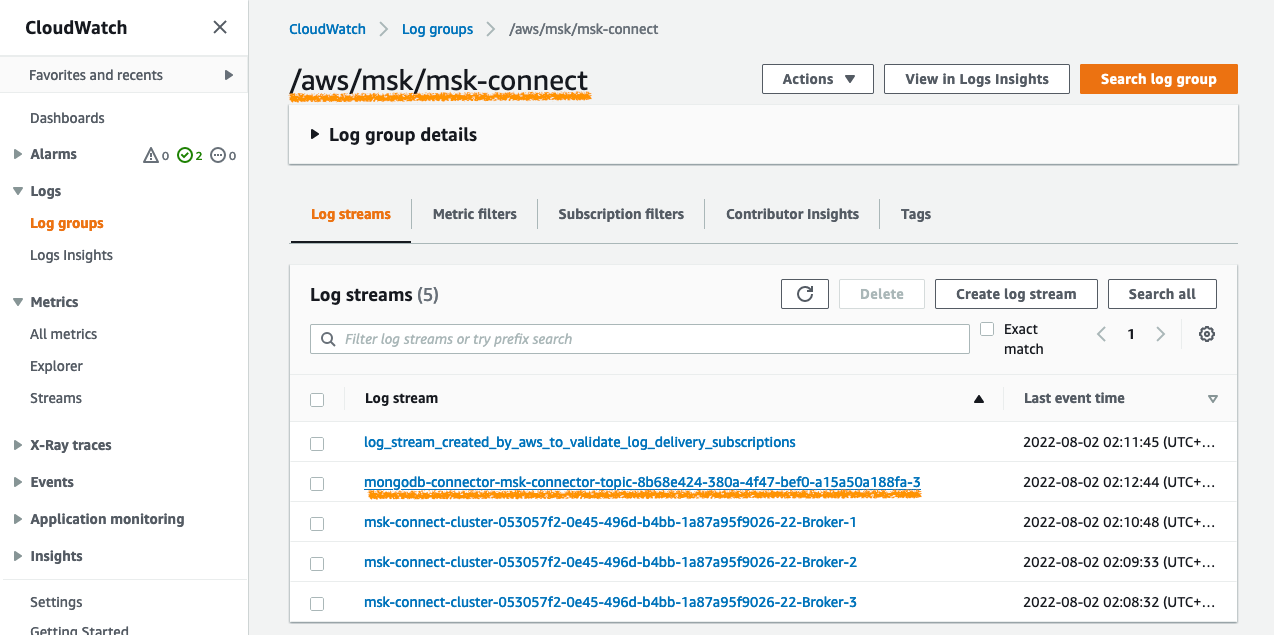Select checkbox for log_stream_created_by_aws row
The width and height of the screenshot is (1274, 635).
(317, 443)
